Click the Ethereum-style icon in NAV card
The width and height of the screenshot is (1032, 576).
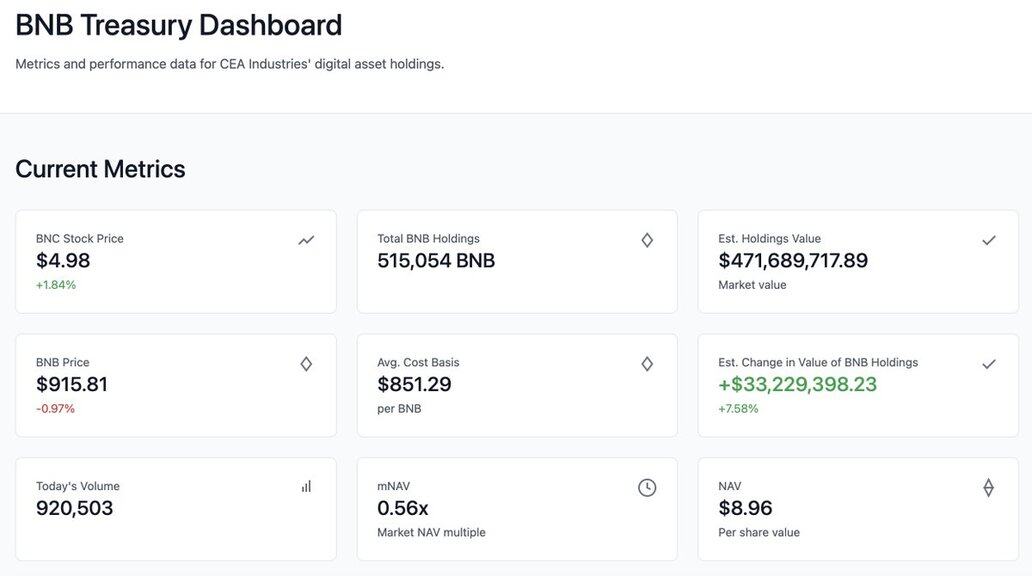pyautogui.click(x=988, y=488)
